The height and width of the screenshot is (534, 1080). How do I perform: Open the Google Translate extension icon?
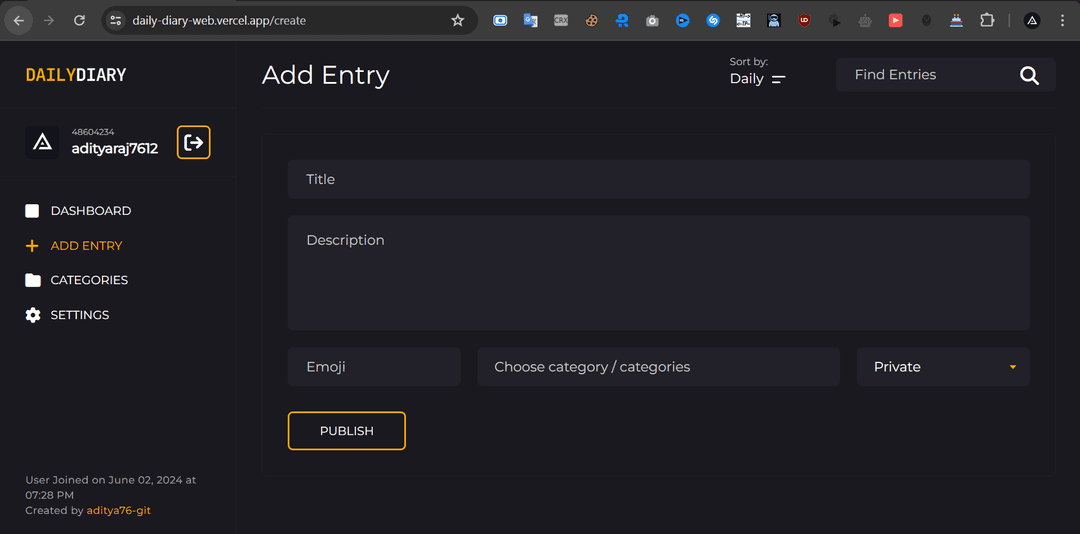click(x=530, y=20)
